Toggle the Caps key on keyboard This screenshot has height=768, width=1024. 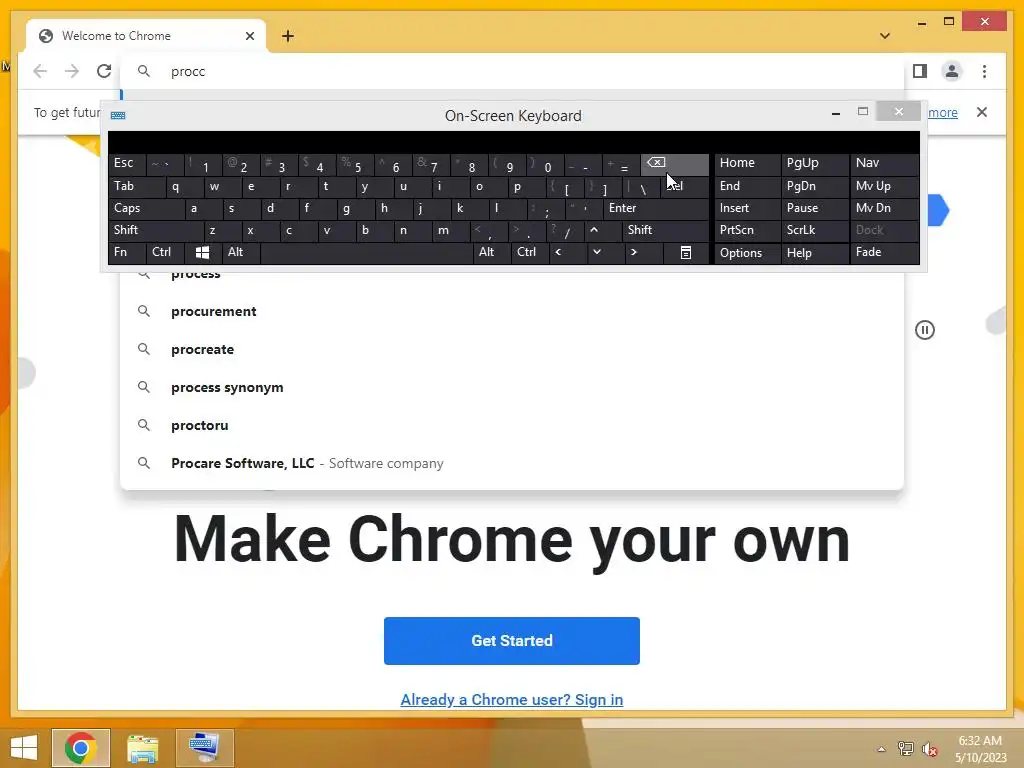point(146,208)
